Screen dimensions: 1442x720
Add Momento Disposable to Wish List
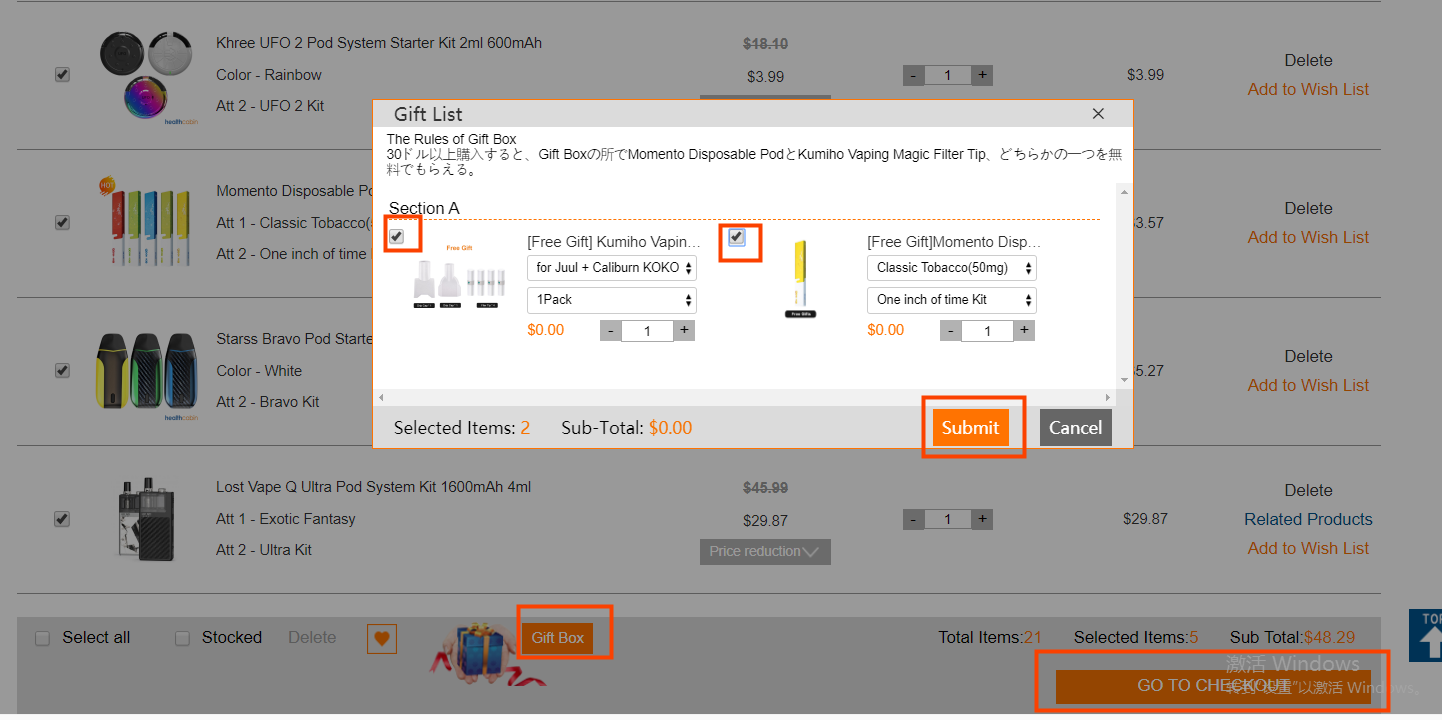pos(1308,238)
